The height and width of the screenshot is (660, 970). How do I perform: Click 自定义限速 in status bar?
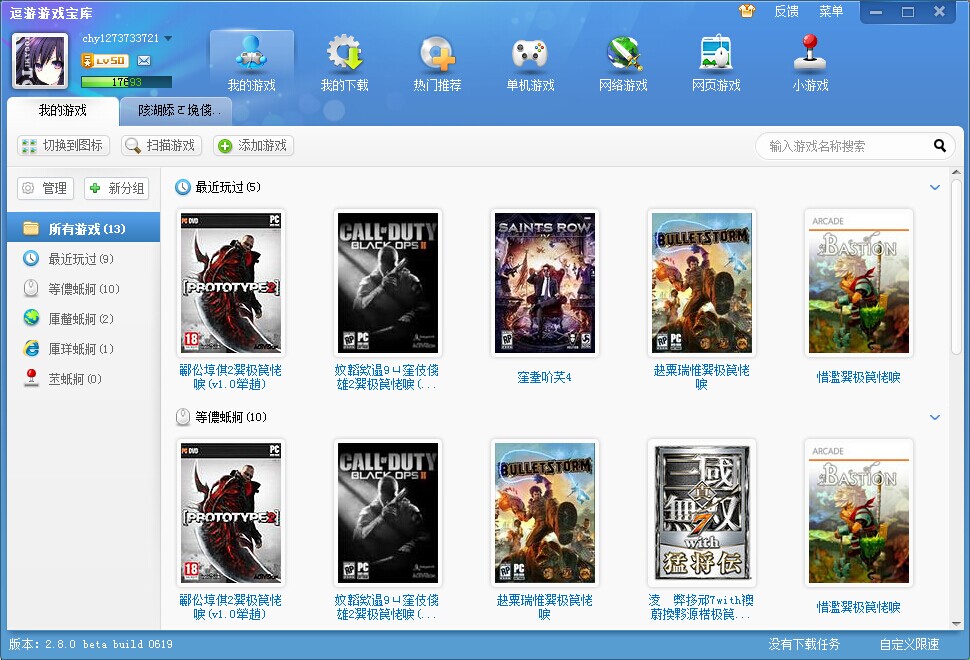pyautogui.click(x=909, y=645)
